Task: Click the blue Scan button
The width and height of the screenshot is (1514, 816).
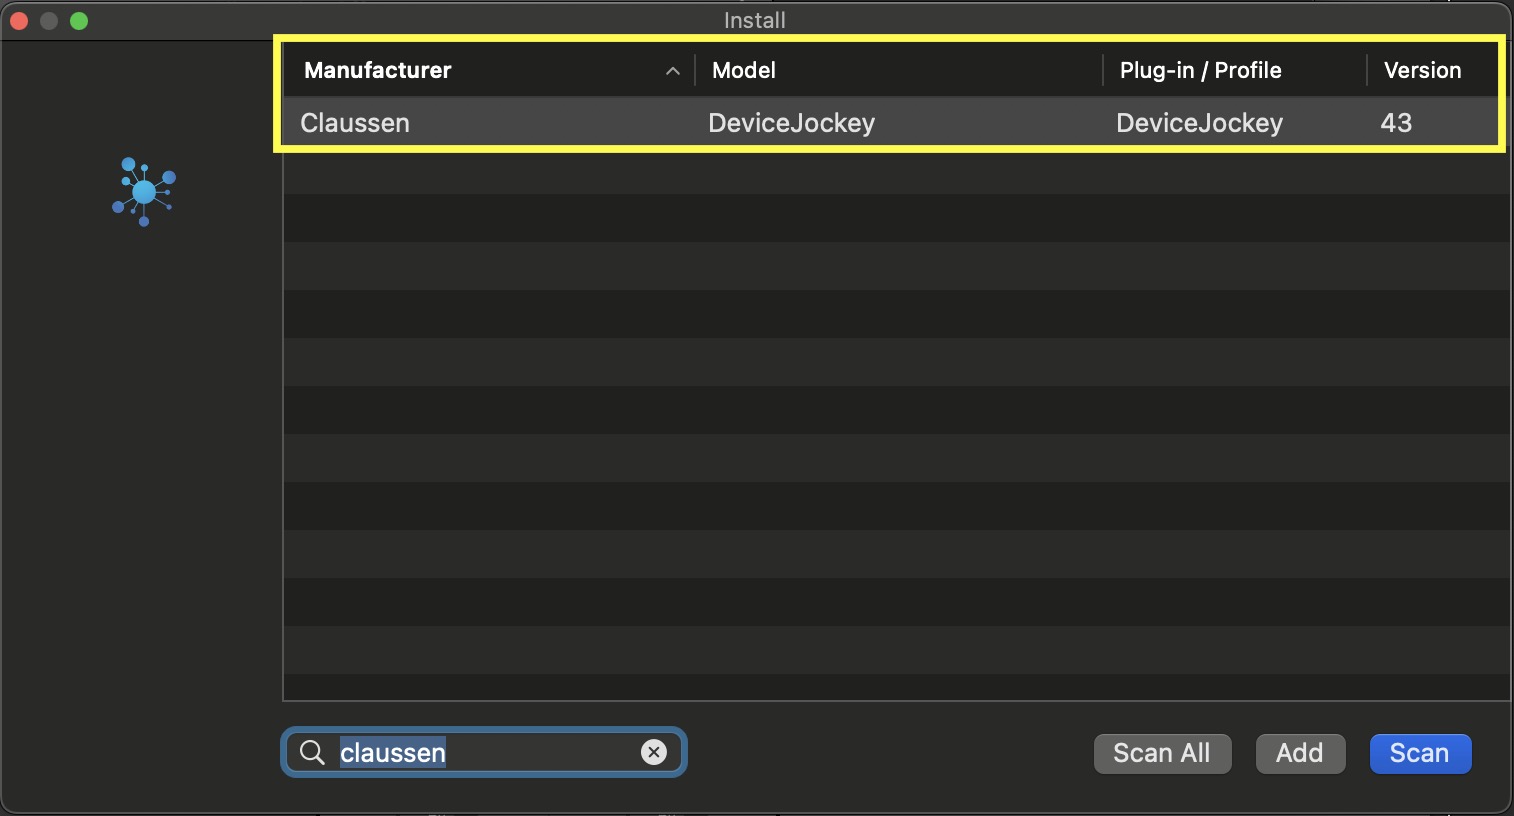Action: tap(1420, 753)
